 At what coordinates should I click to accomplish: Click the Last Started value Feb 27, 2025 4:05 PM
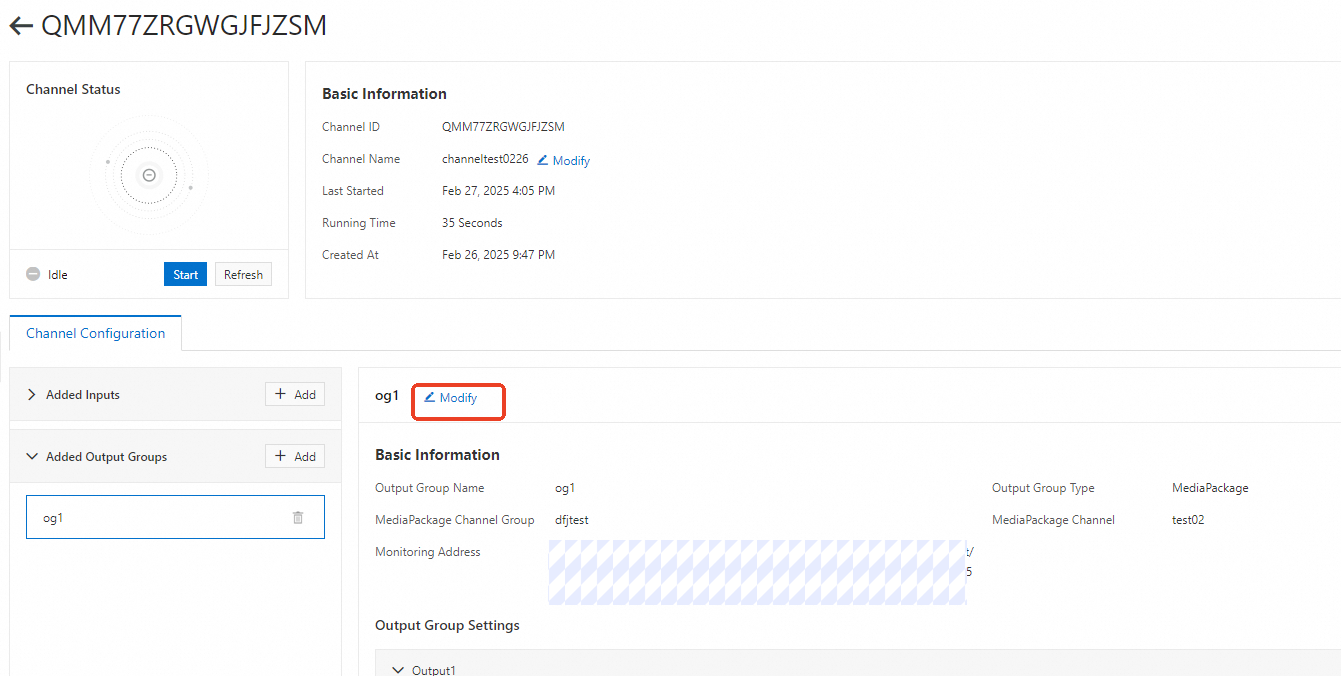(498, 191)
